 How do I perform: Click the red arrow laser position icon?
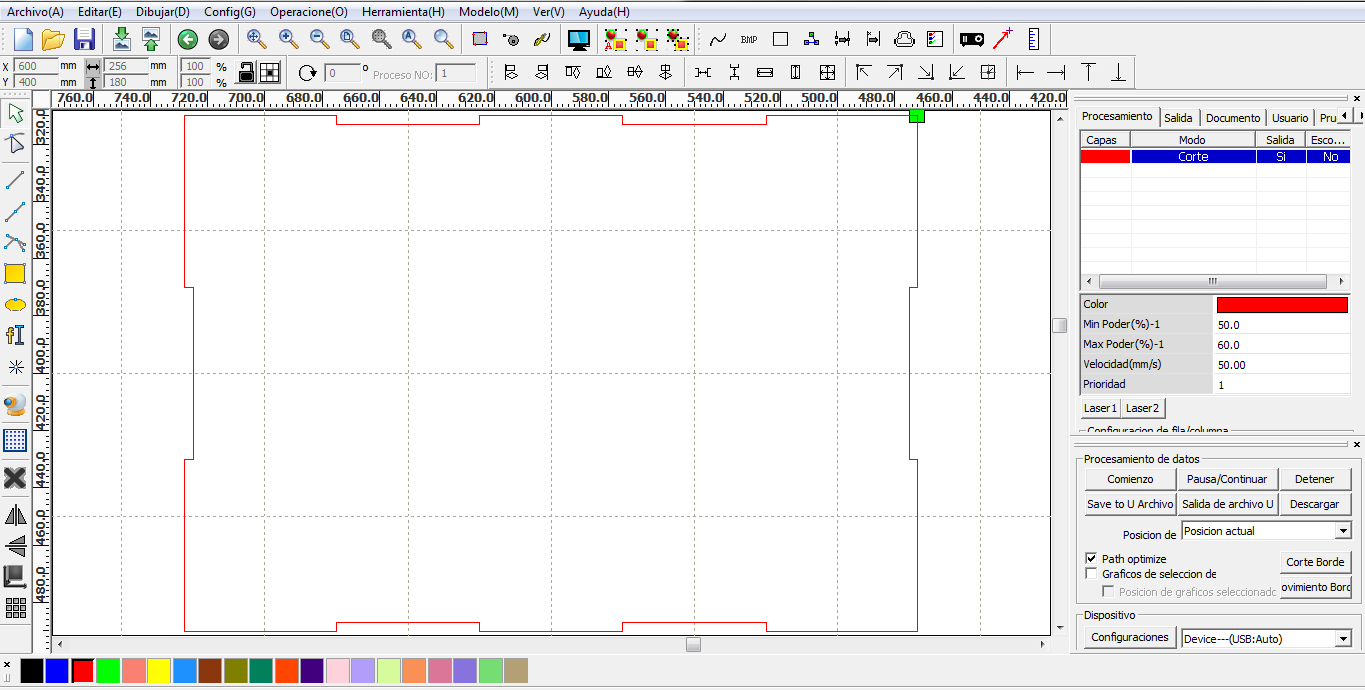click(1002, 39)
